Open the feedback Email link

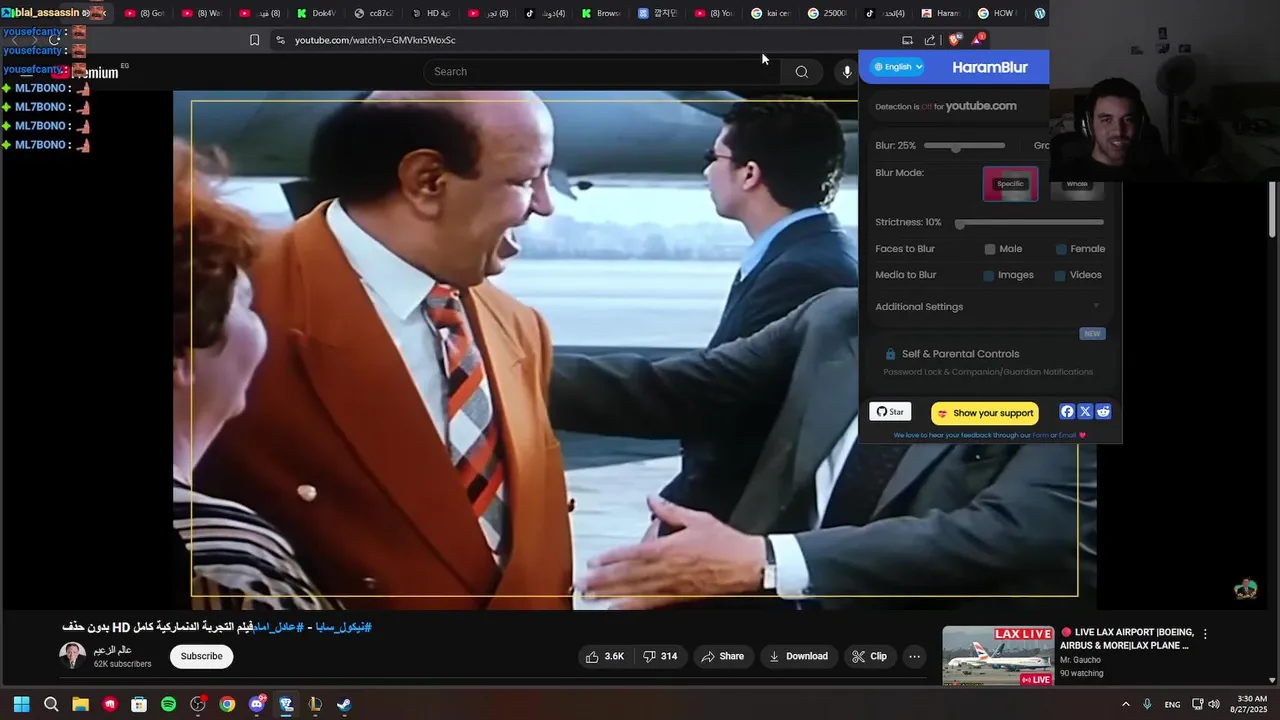pyautogui.click(x=1067, y=435)
